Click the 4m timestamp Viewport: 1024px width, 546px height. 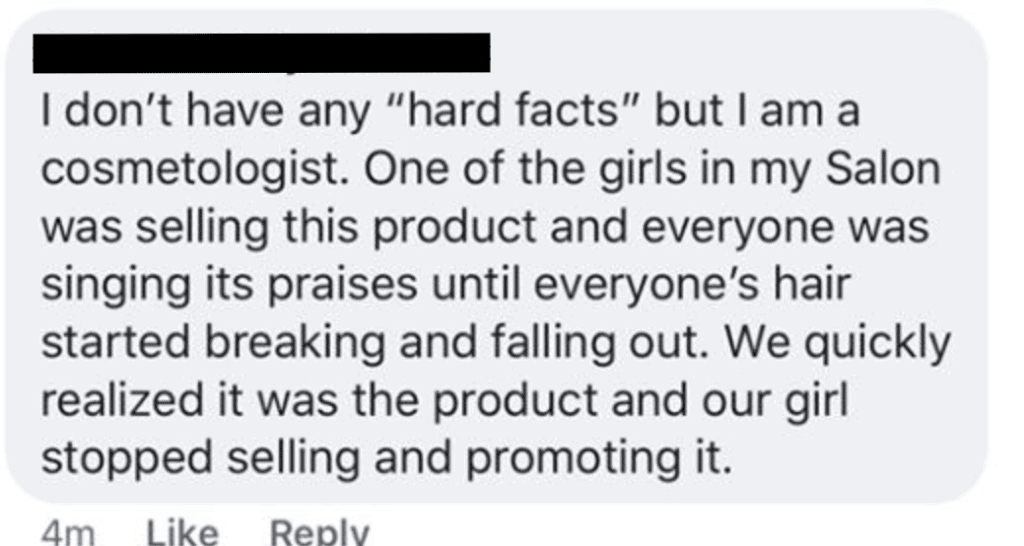[68, 532]
